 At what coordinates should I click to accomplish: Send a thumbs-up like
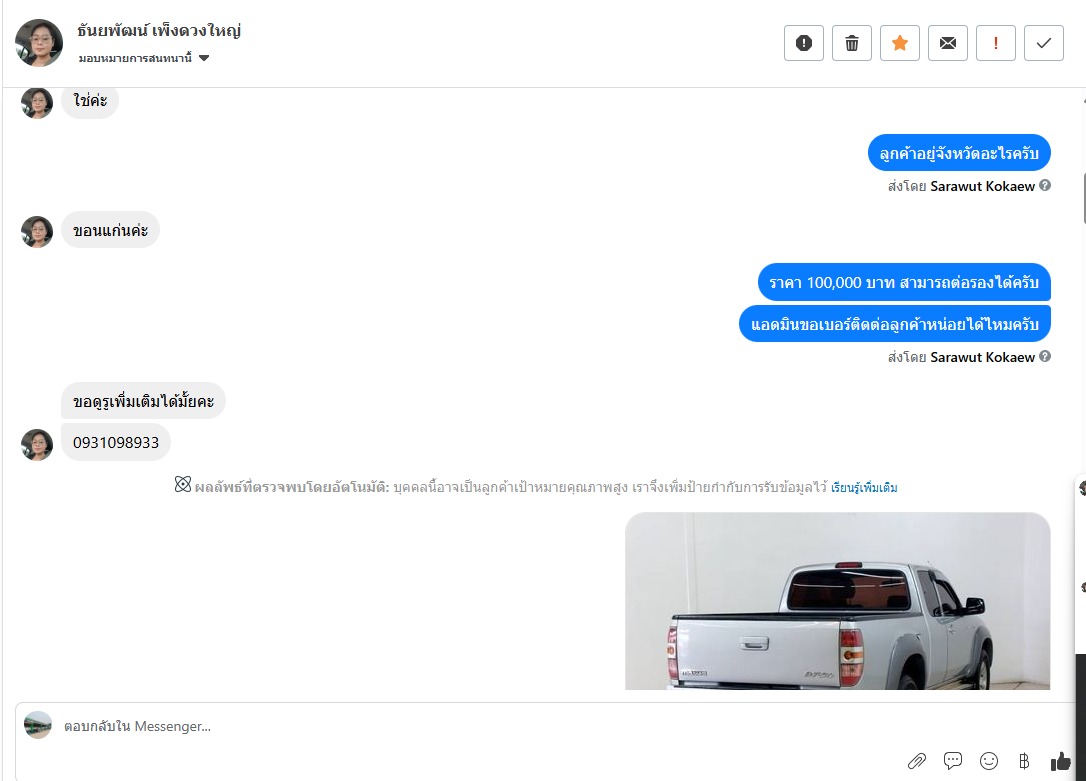tap(1060, 761)
